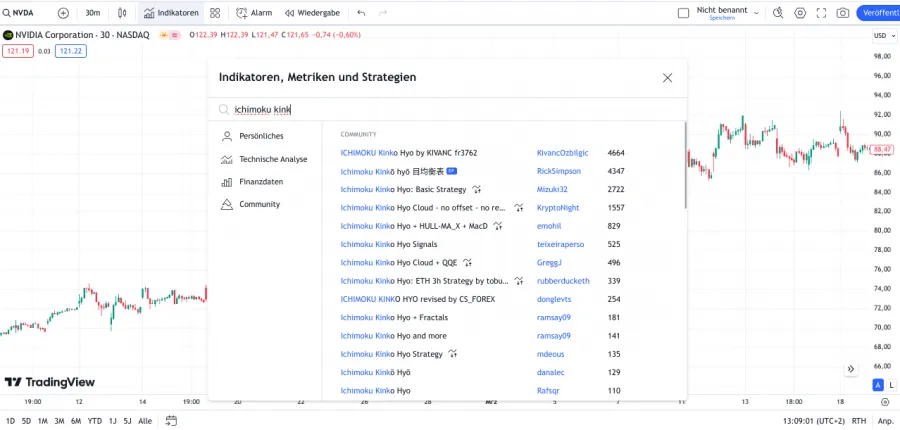The width and height of the screenshot is (900, 430).
Task: Open the Indikatoren dialog button
Action: point(172,13)
